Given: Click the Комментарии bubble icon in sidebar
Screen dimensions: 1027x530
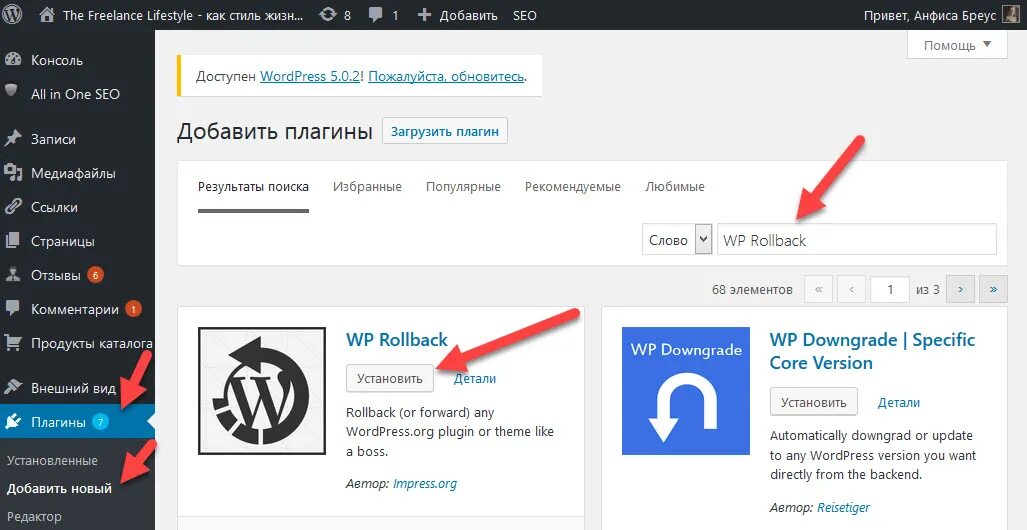Looking at the screenshot, I should pos(12,308).
